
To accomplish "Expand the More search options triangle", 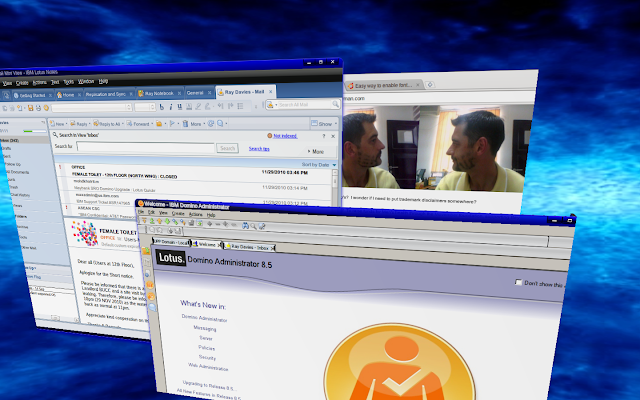I will (x=309, y=151).
